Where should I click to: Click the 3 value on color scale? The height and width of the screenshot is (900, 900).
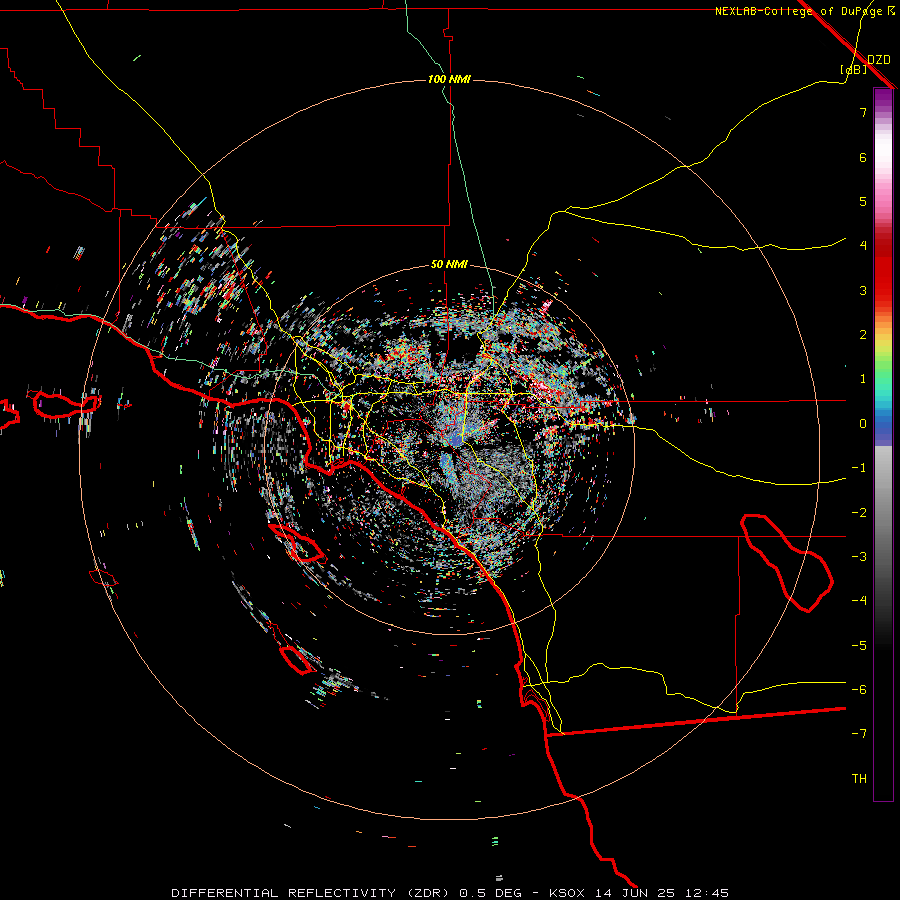click(x=863, y=290)
